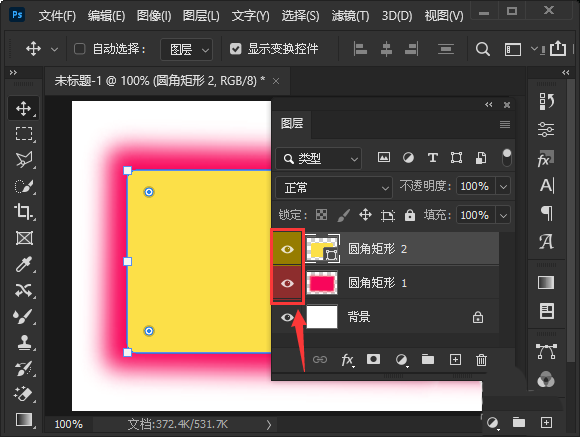The width and height of the screenshot is (580, 437).
Task: Open the Channels panel icon
Action: click(546, 379)
